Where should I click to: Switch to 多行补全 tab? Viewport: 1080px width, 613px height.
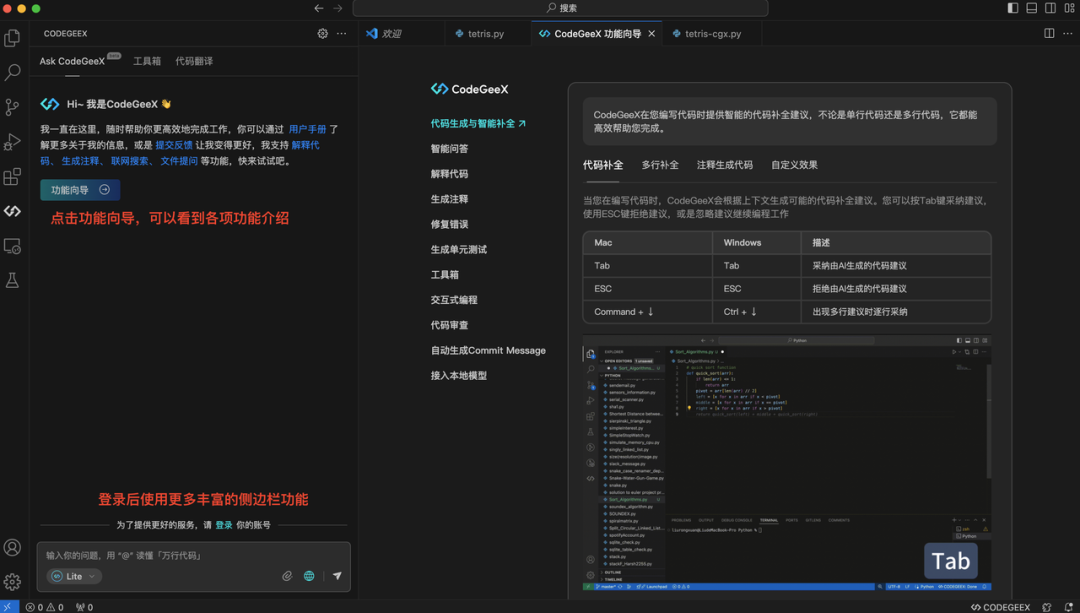(660, 165)
